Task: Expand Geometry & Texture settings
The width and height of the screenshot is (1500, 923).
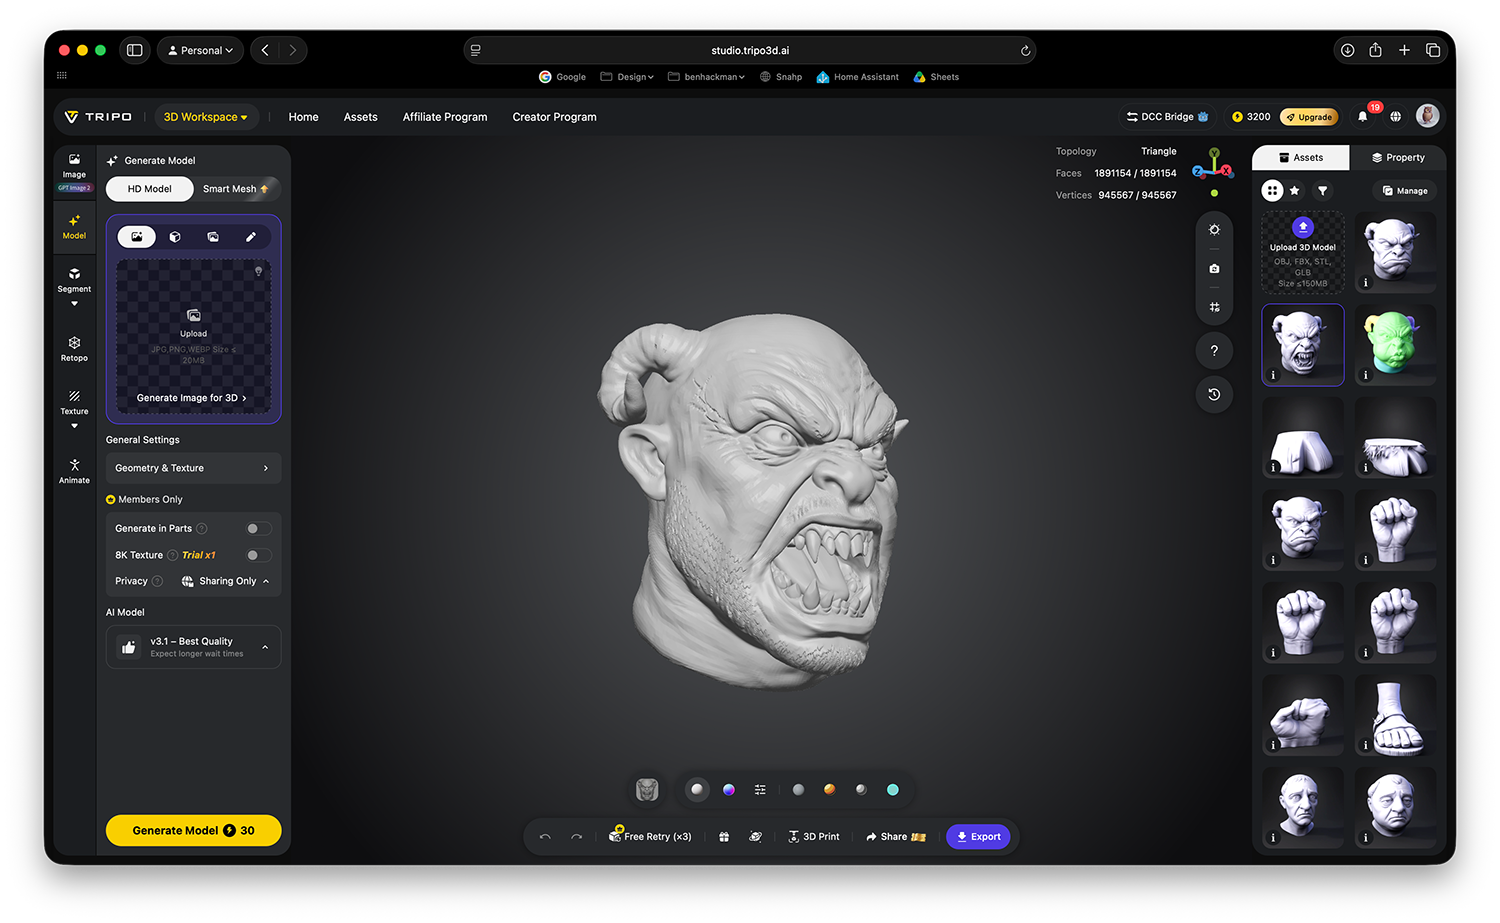Action: [193, 468]
